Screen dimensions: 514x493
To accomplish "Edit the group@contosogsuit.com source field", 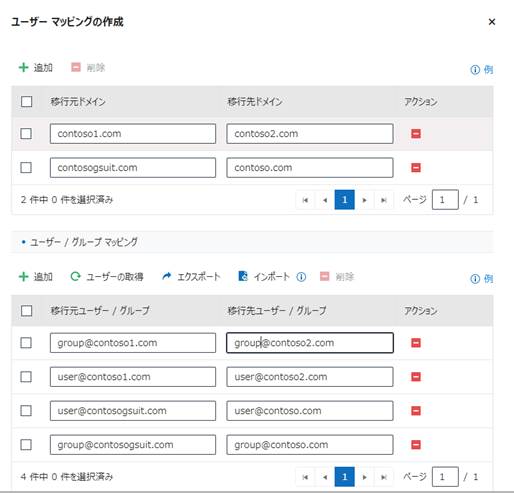I will (133, 445).
